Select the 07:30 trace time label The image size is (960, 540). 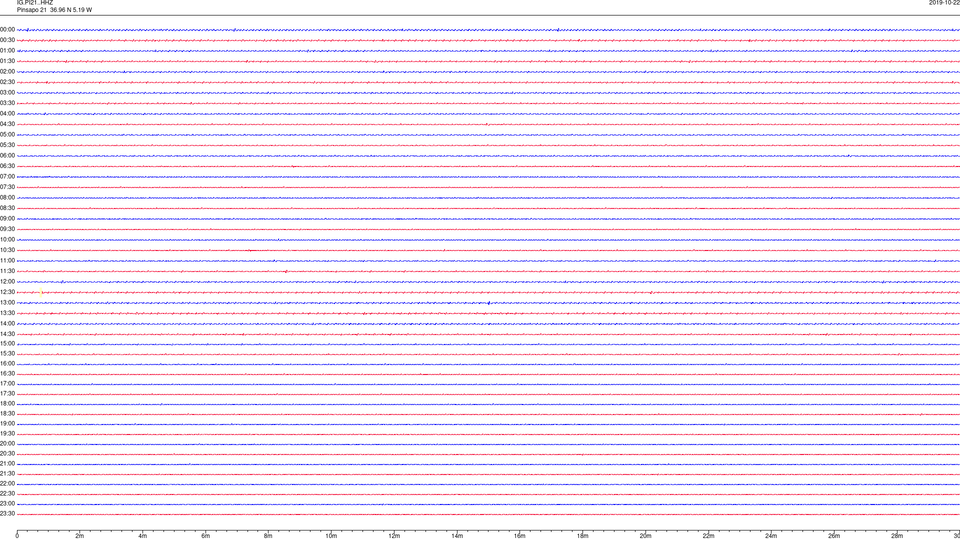[7, 187]
